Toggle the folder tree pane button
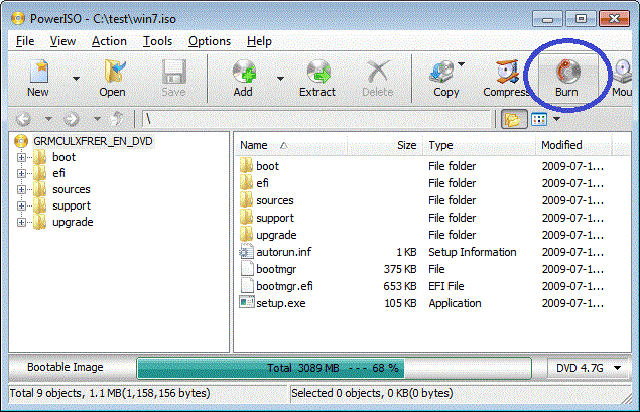 (x=513, y=119)
